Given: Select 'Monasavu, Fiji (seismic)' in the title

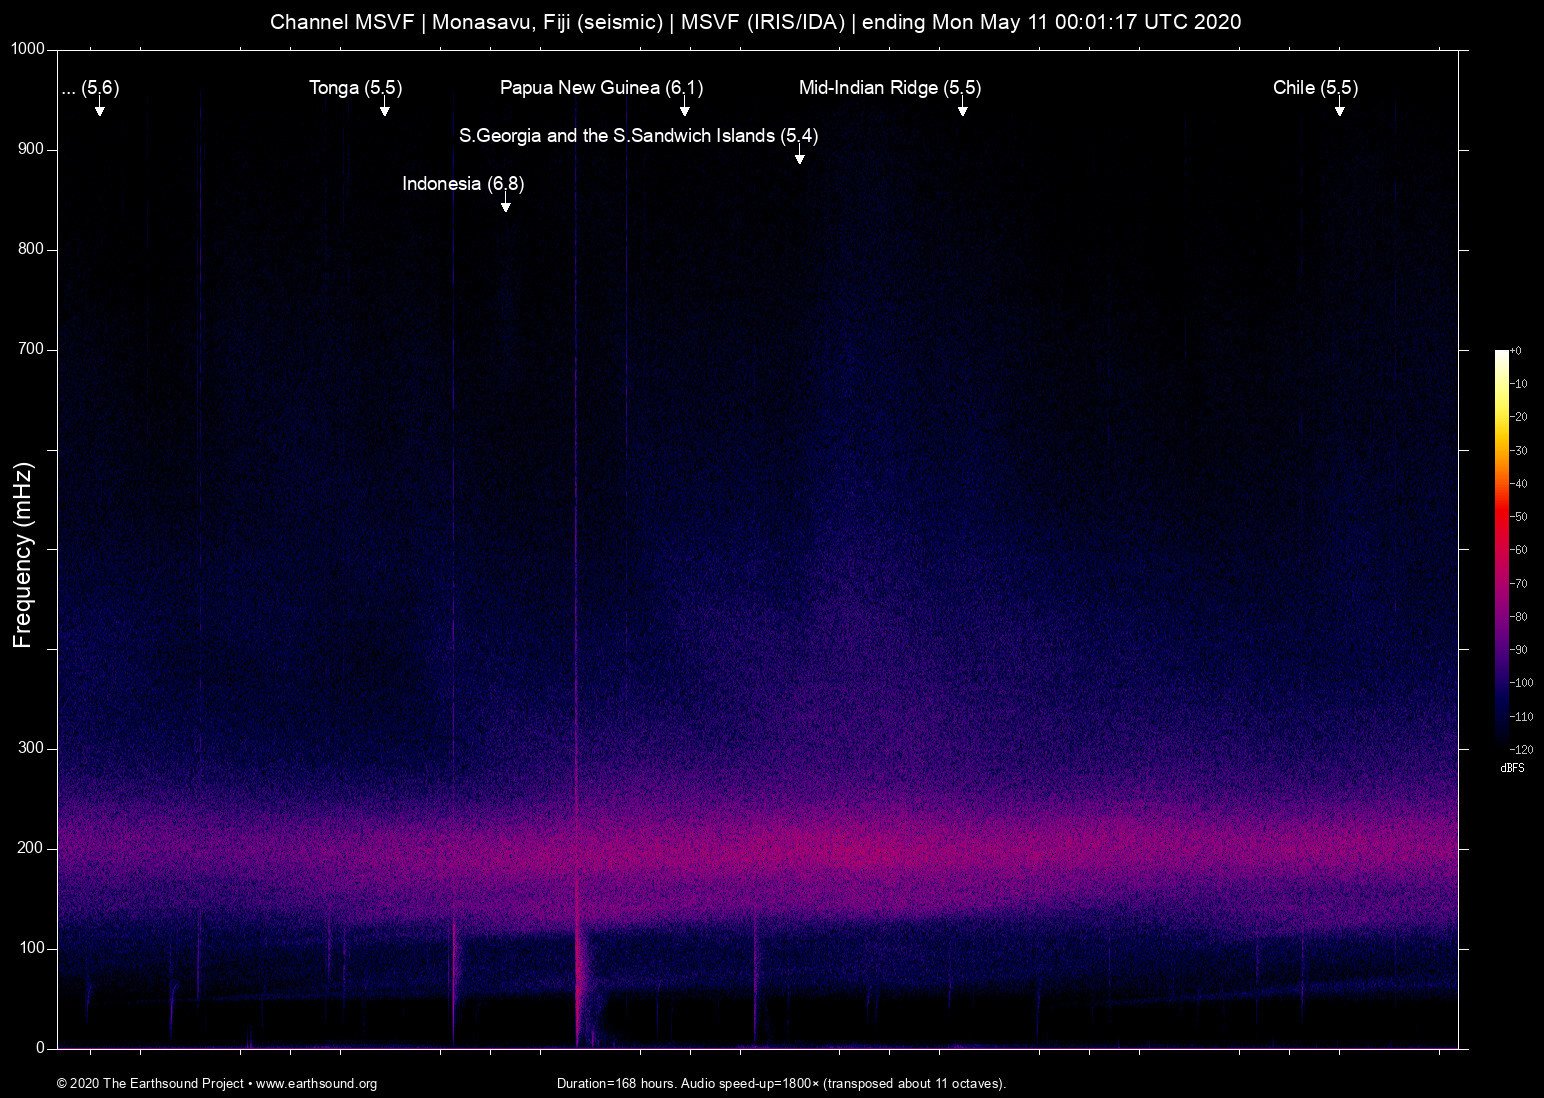Looking at the screenshot, I should 548,22.
